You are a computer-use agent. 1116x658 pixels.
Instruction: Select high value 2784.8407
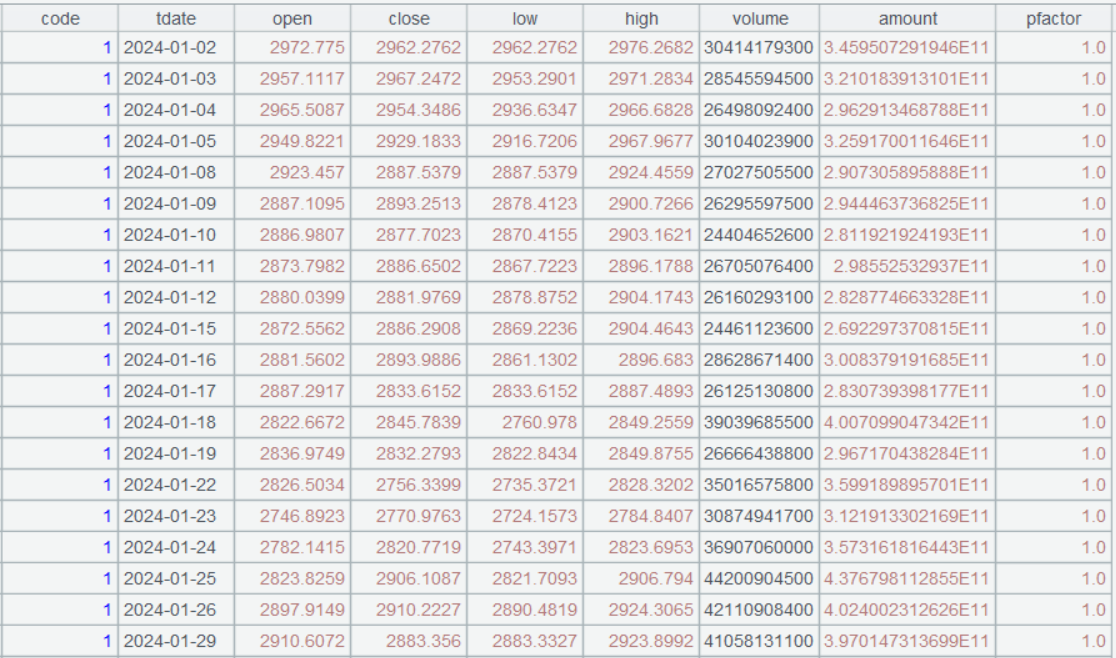pyautogui.click(x=641, y=517)
